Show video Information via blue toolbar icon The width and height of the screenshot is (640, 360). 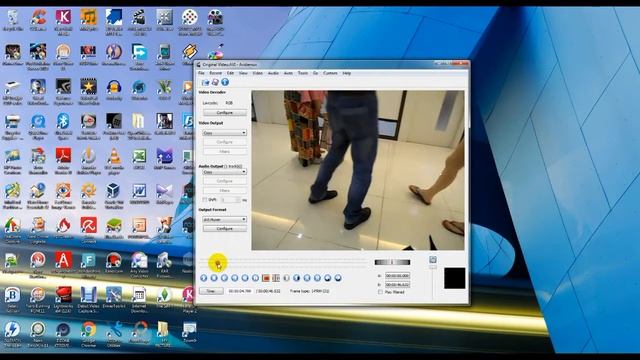point(224,82)
